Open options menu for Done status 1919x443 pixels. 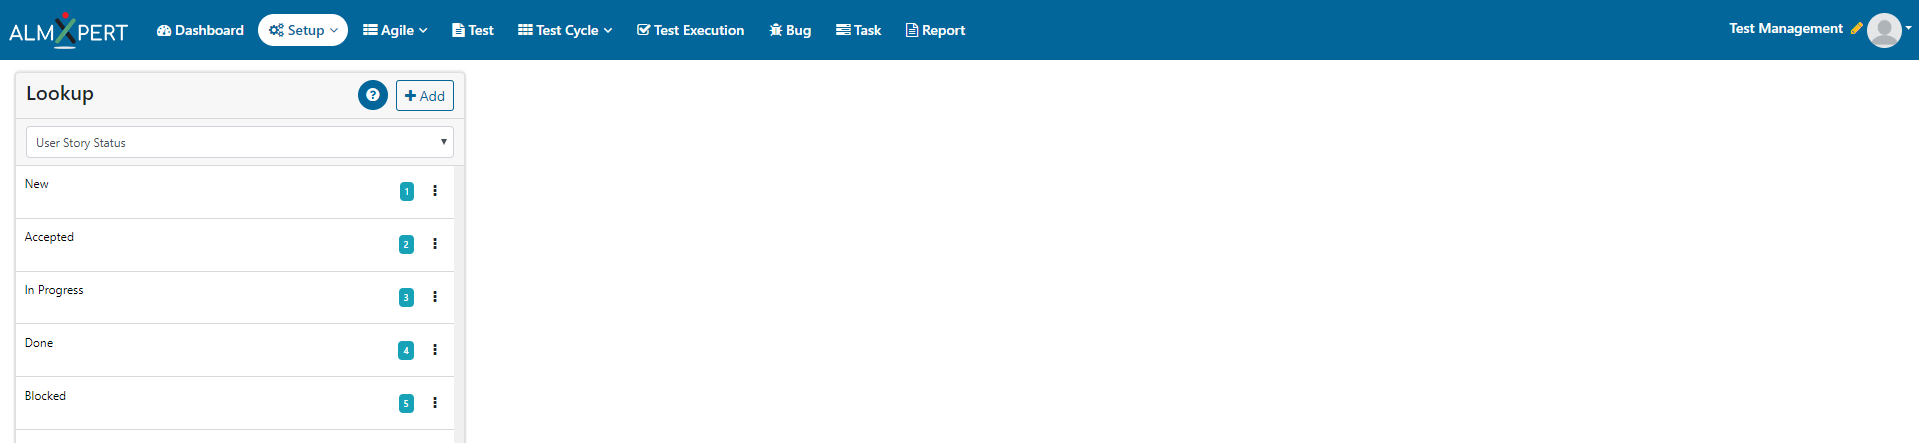[x=435, y=349]
